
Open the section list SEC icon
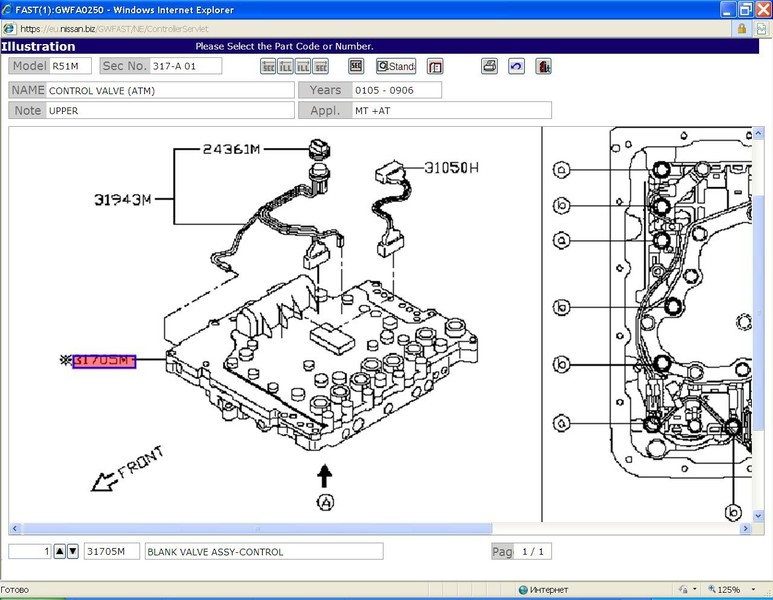(x=355, y=67)
